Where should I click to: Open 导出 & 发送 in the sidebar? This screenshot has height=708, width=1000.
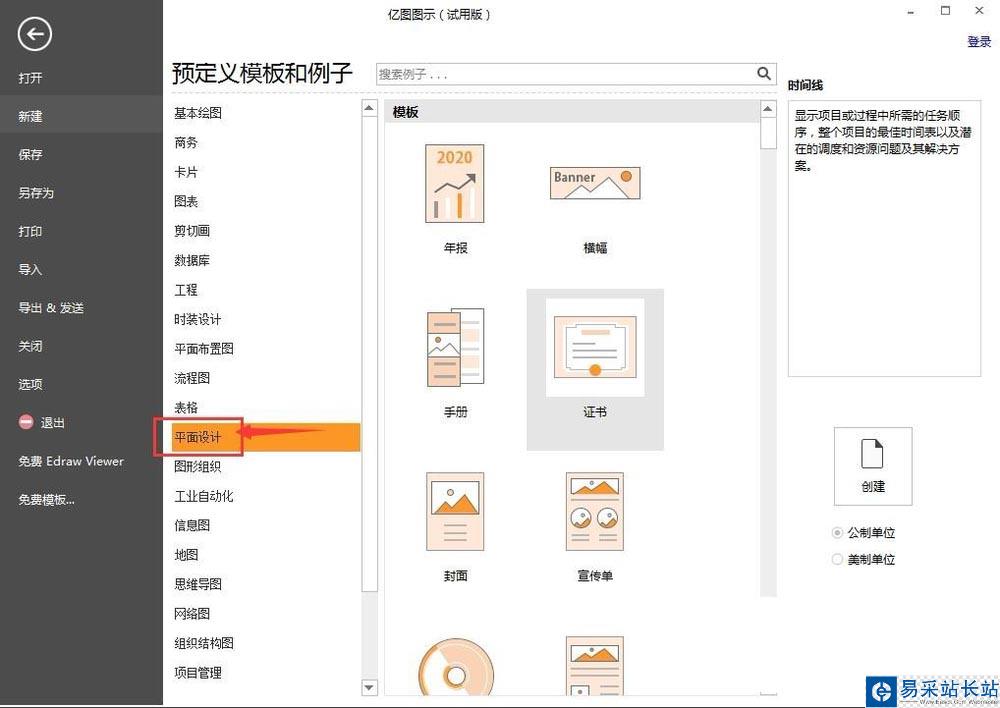51,307
